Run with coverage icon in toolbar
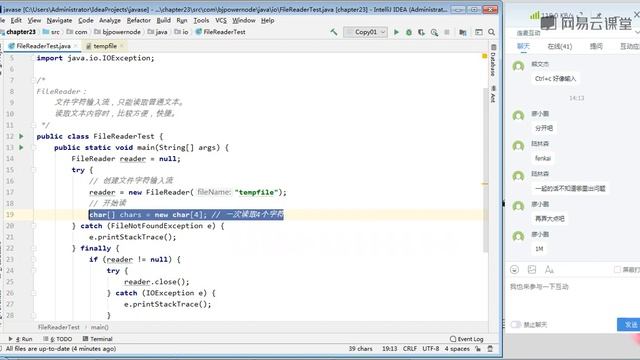Image resolution: width=640 pixels, height=360 pixels. coord(421,32)
